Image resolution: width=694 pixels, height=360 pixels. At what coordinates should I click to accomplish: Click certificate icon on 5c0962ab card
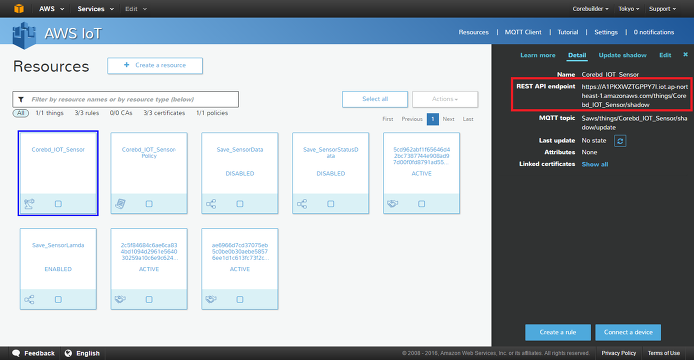[x=393, y=204]
